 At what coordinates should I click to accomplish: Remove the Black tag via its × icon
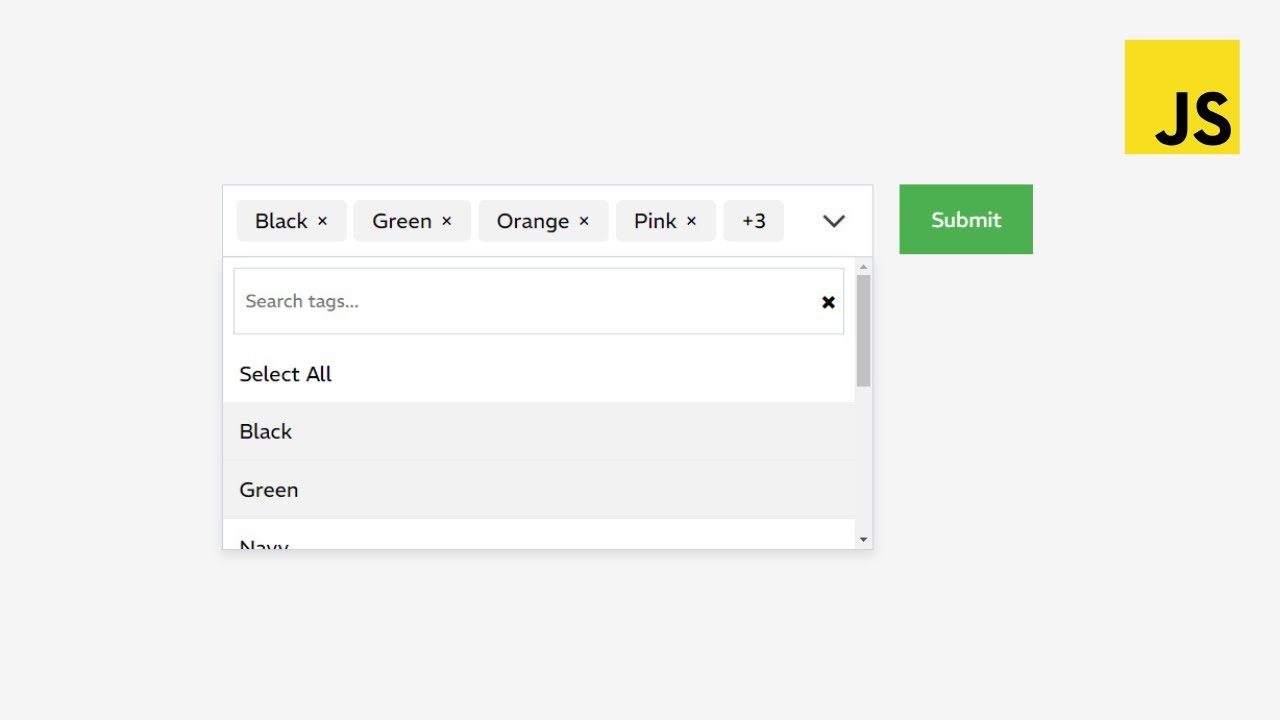click(322, 222)
